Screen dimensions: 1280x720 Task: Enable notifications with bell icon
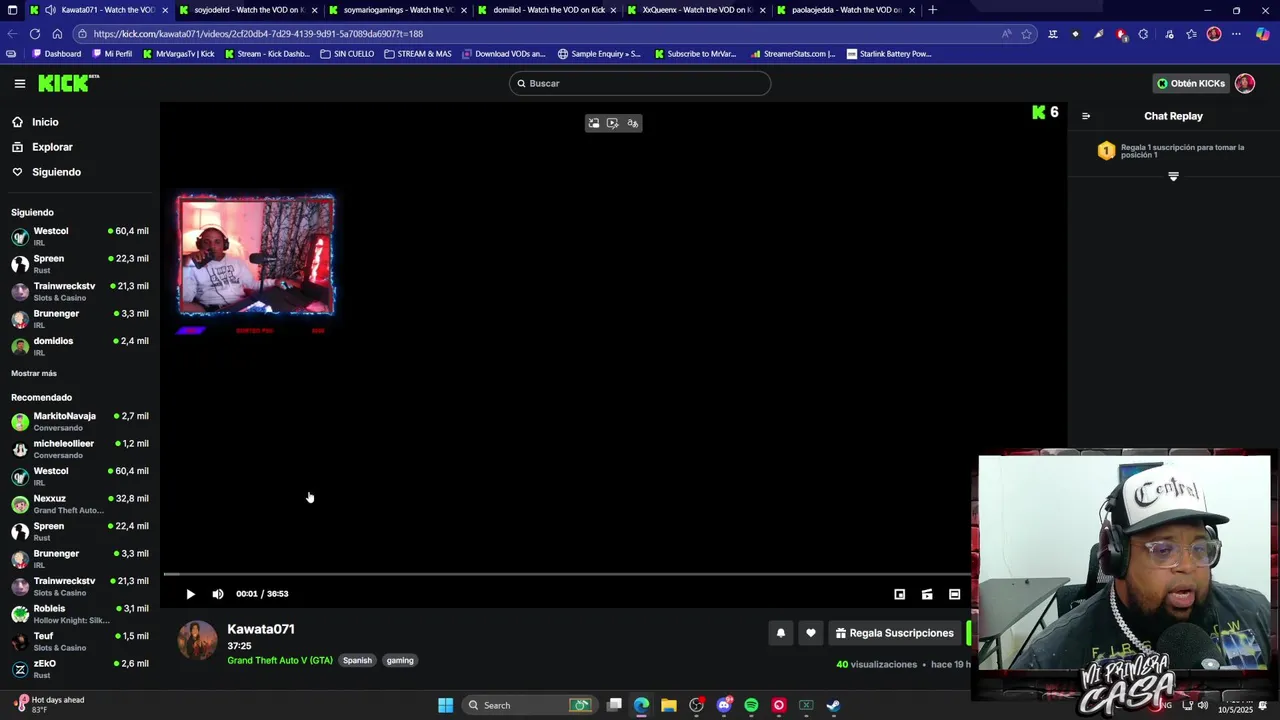click(x=781, y=633)
